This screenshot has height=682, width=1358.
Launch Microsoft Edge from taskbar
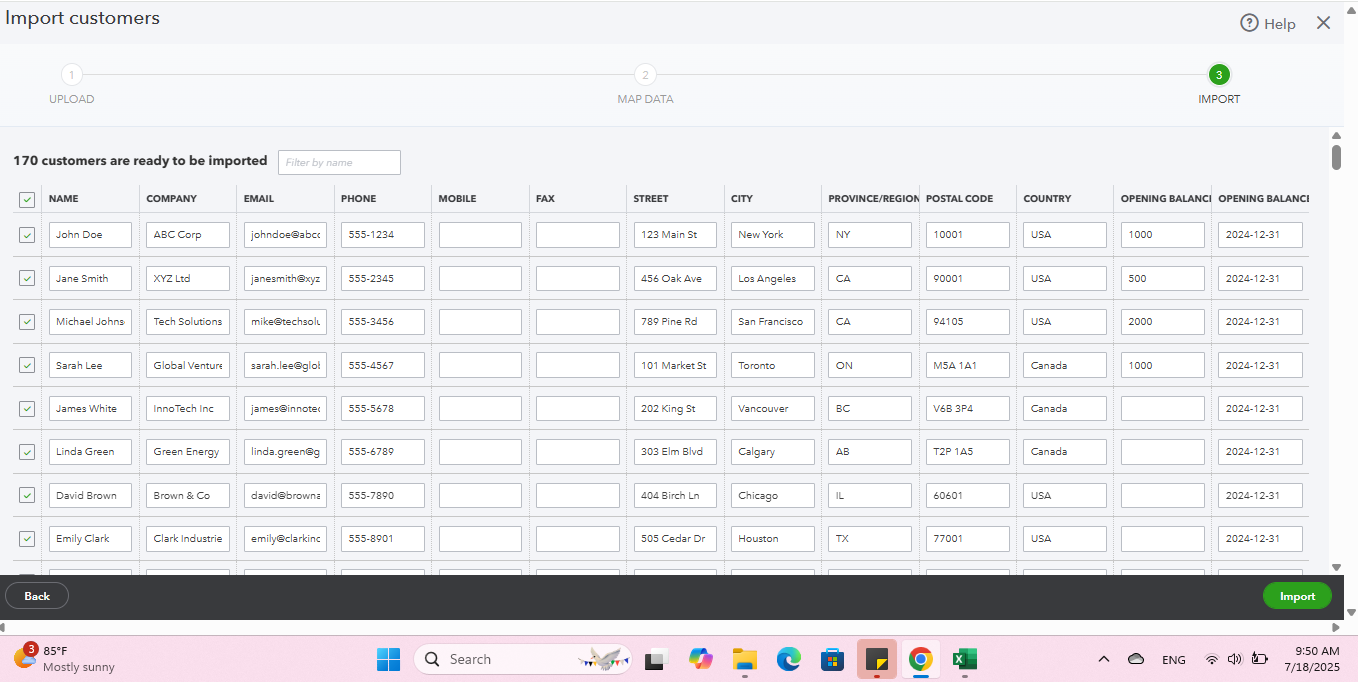click(789, 659)
